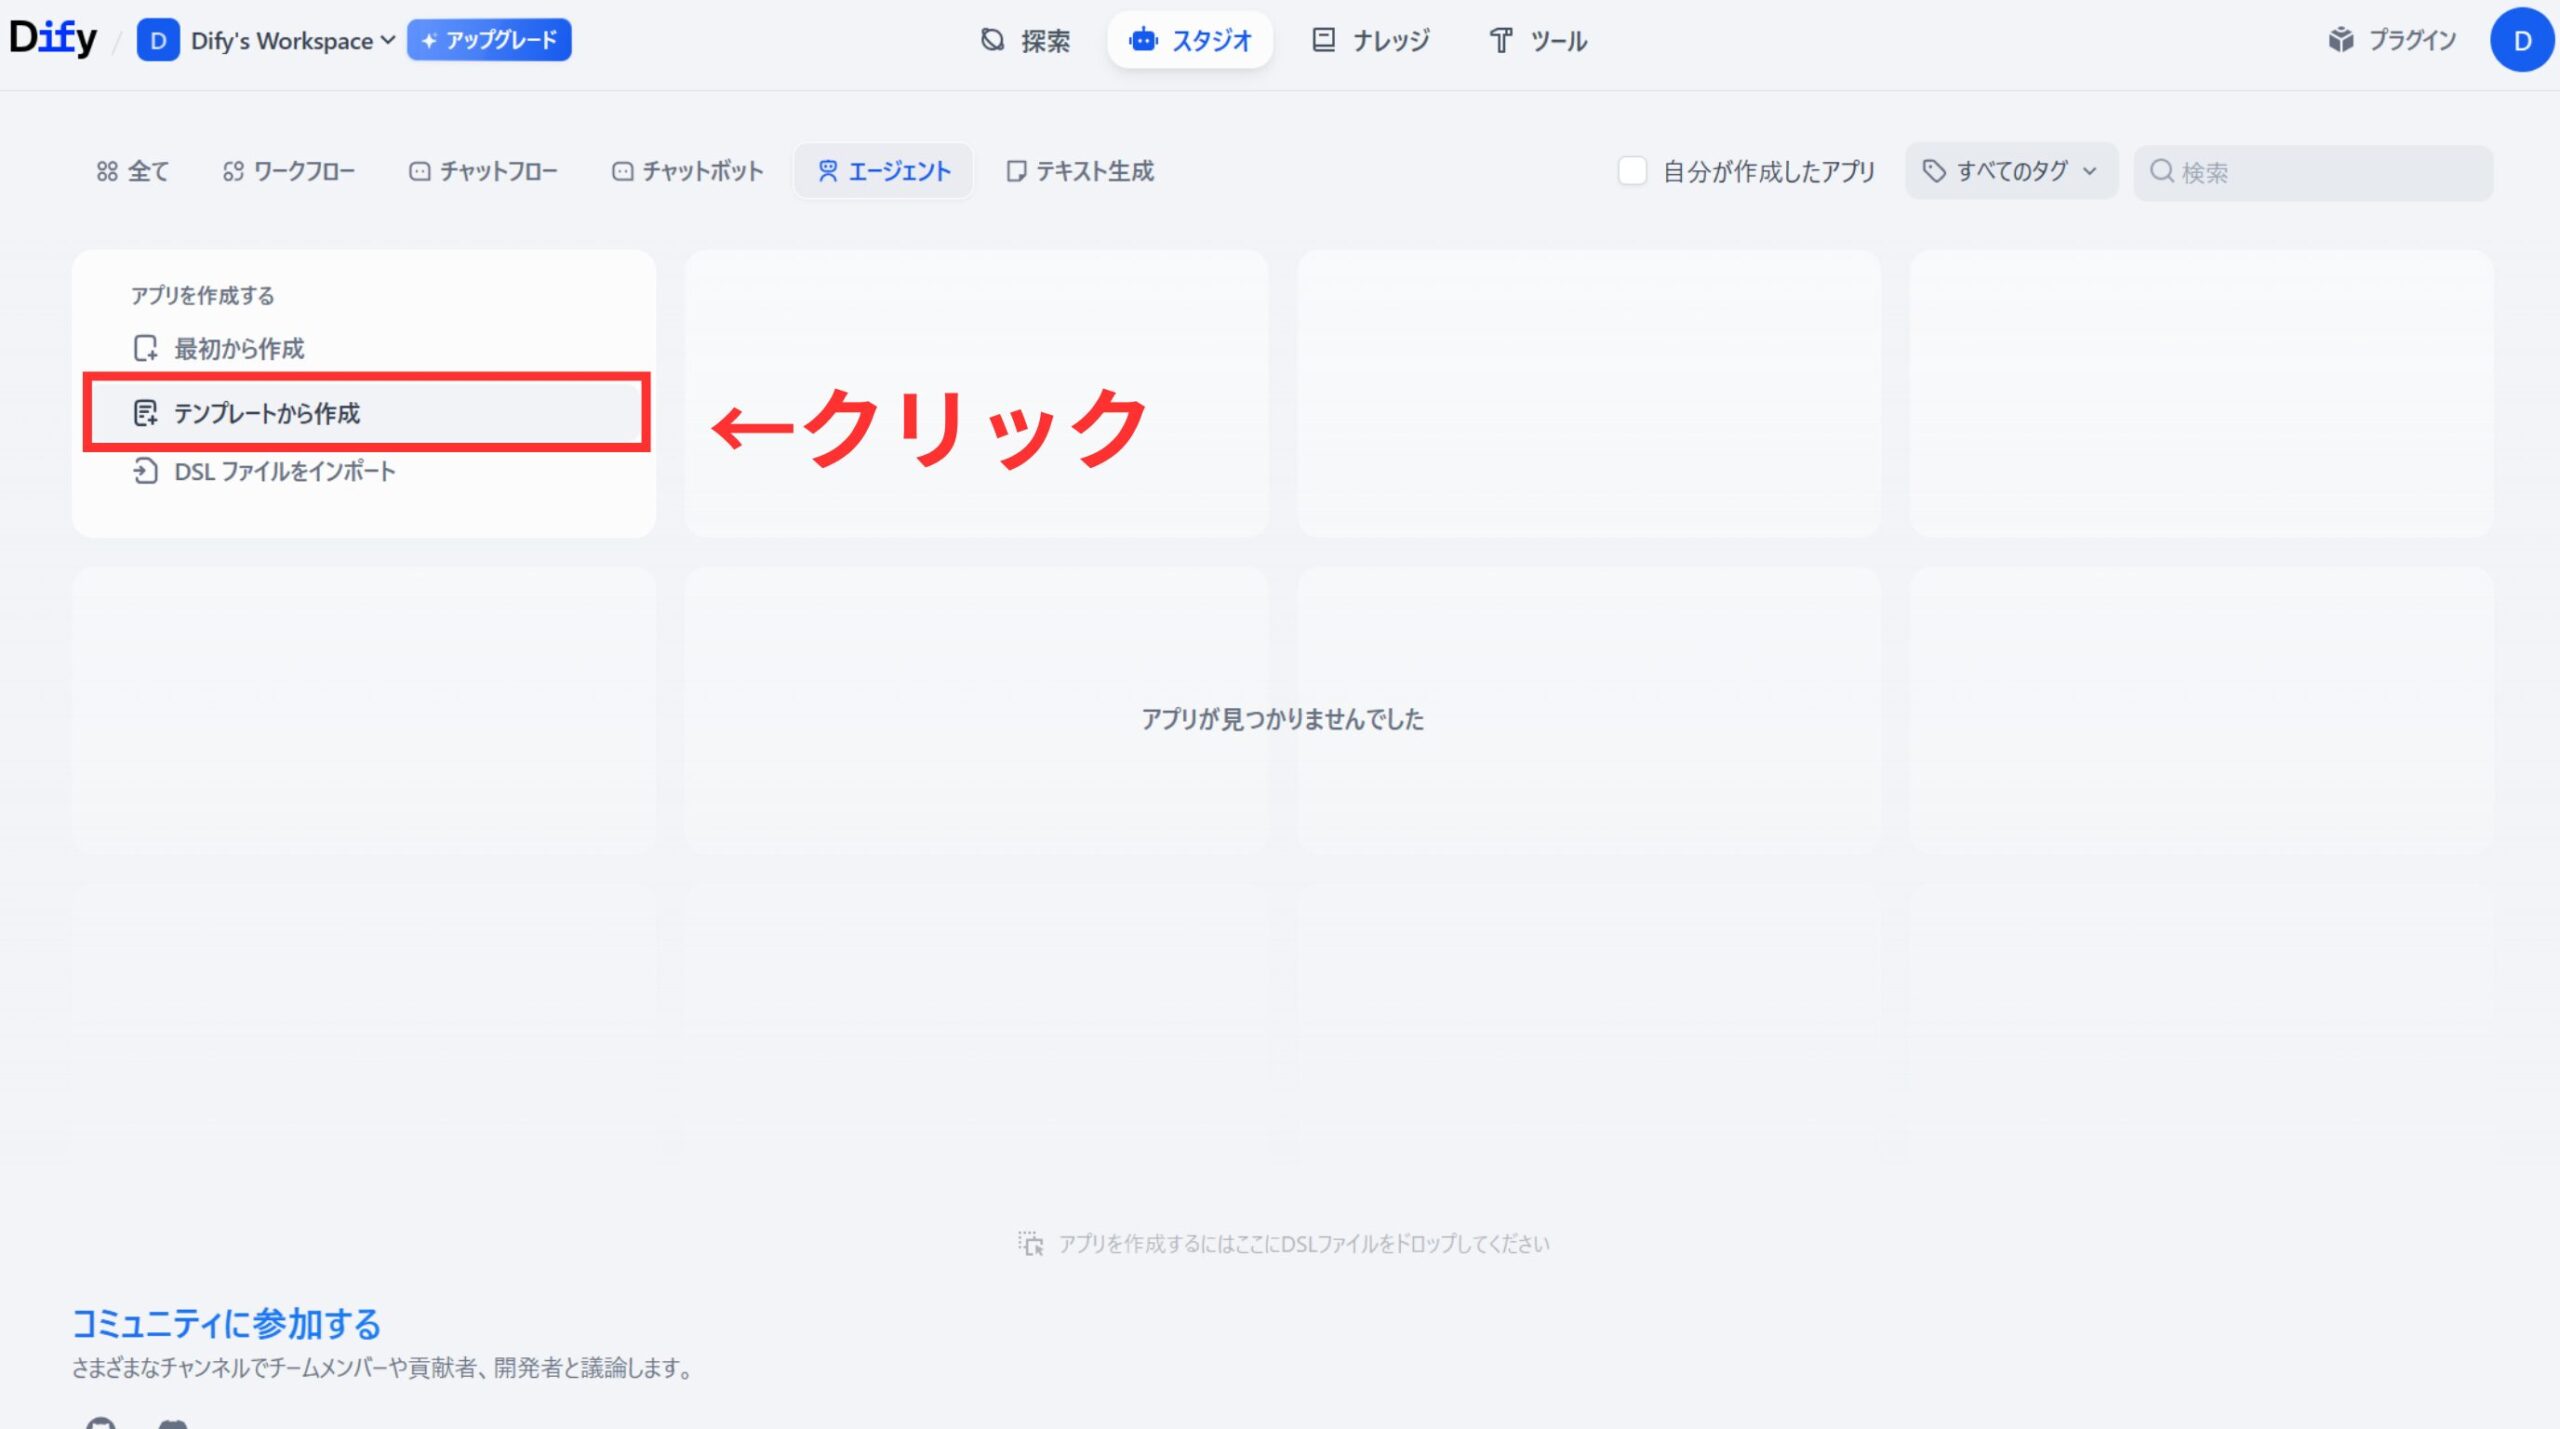
Task: Filter apps by チャットボット
Action: pyautogui.click(x=687, y=171)
